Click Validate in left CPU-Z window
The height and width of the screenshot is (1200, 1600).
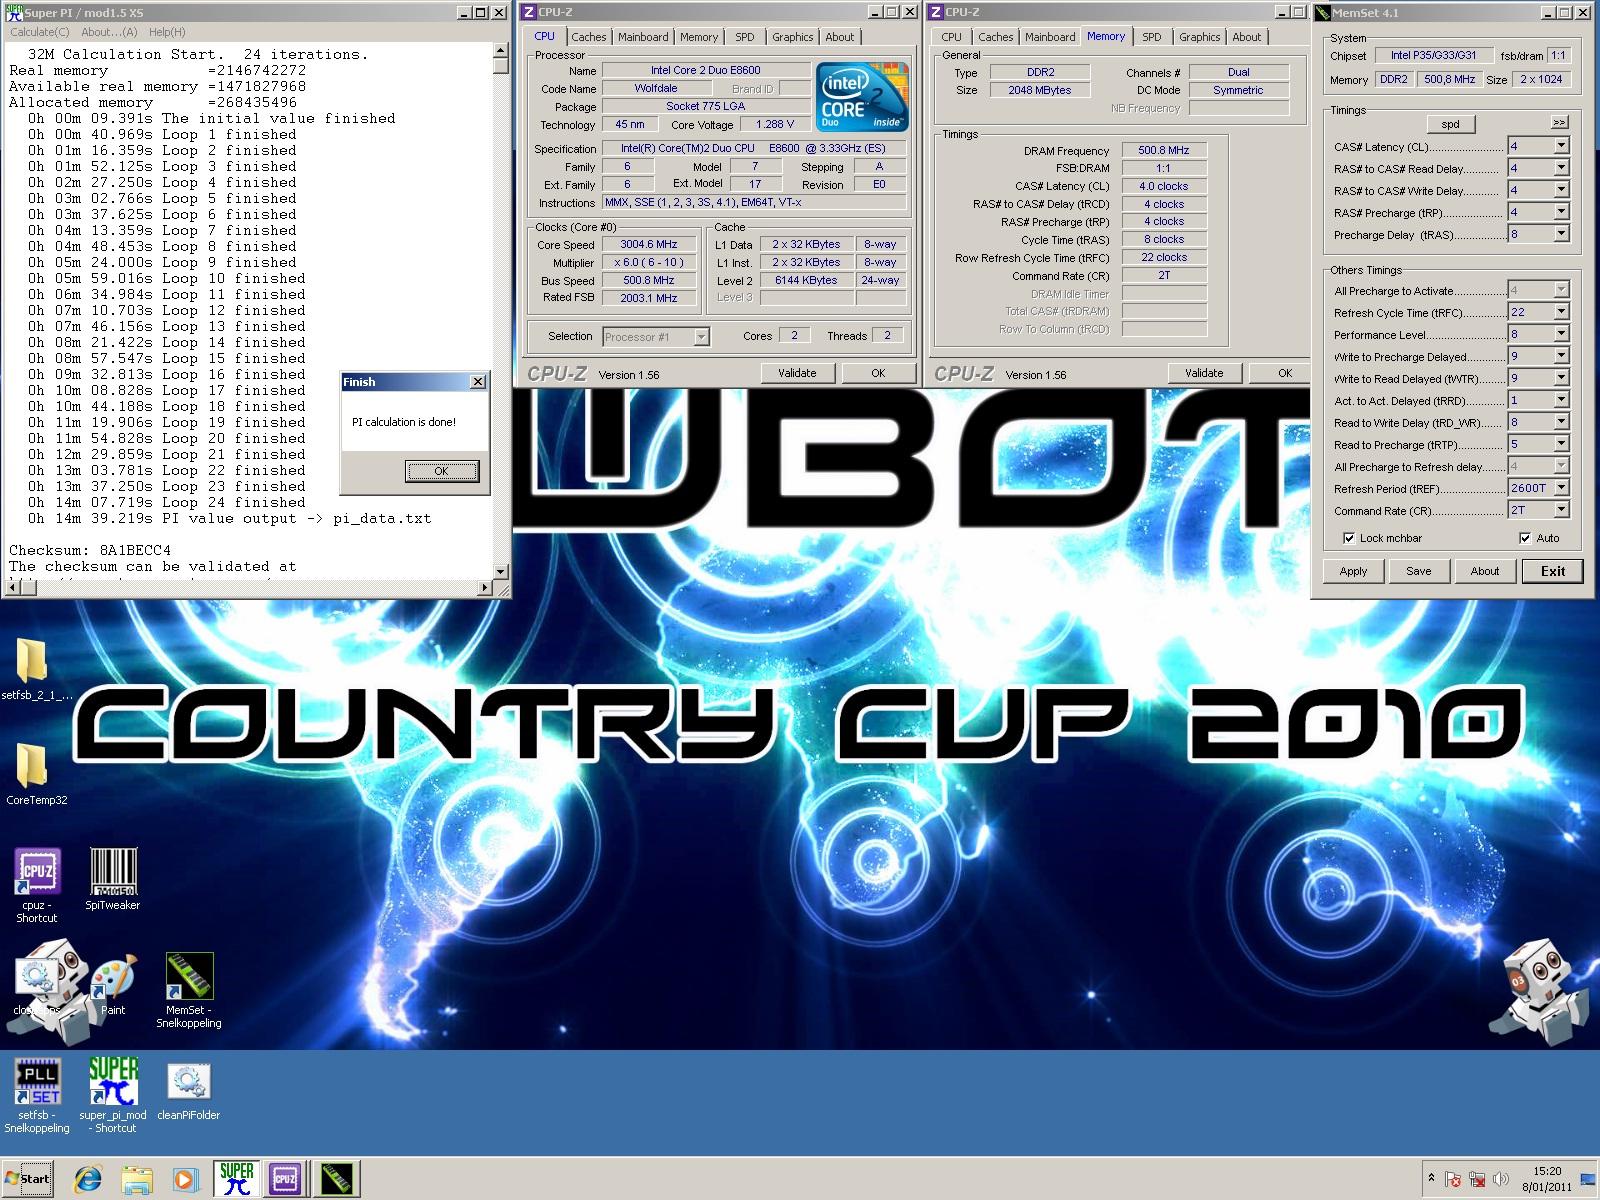[x=797, y=373]
